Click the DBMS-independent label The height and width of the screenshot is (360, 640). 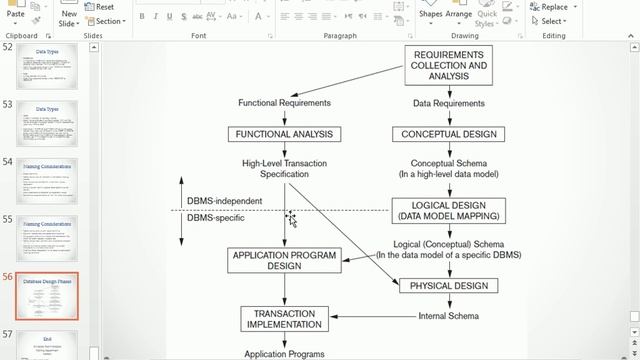point(224,201)
